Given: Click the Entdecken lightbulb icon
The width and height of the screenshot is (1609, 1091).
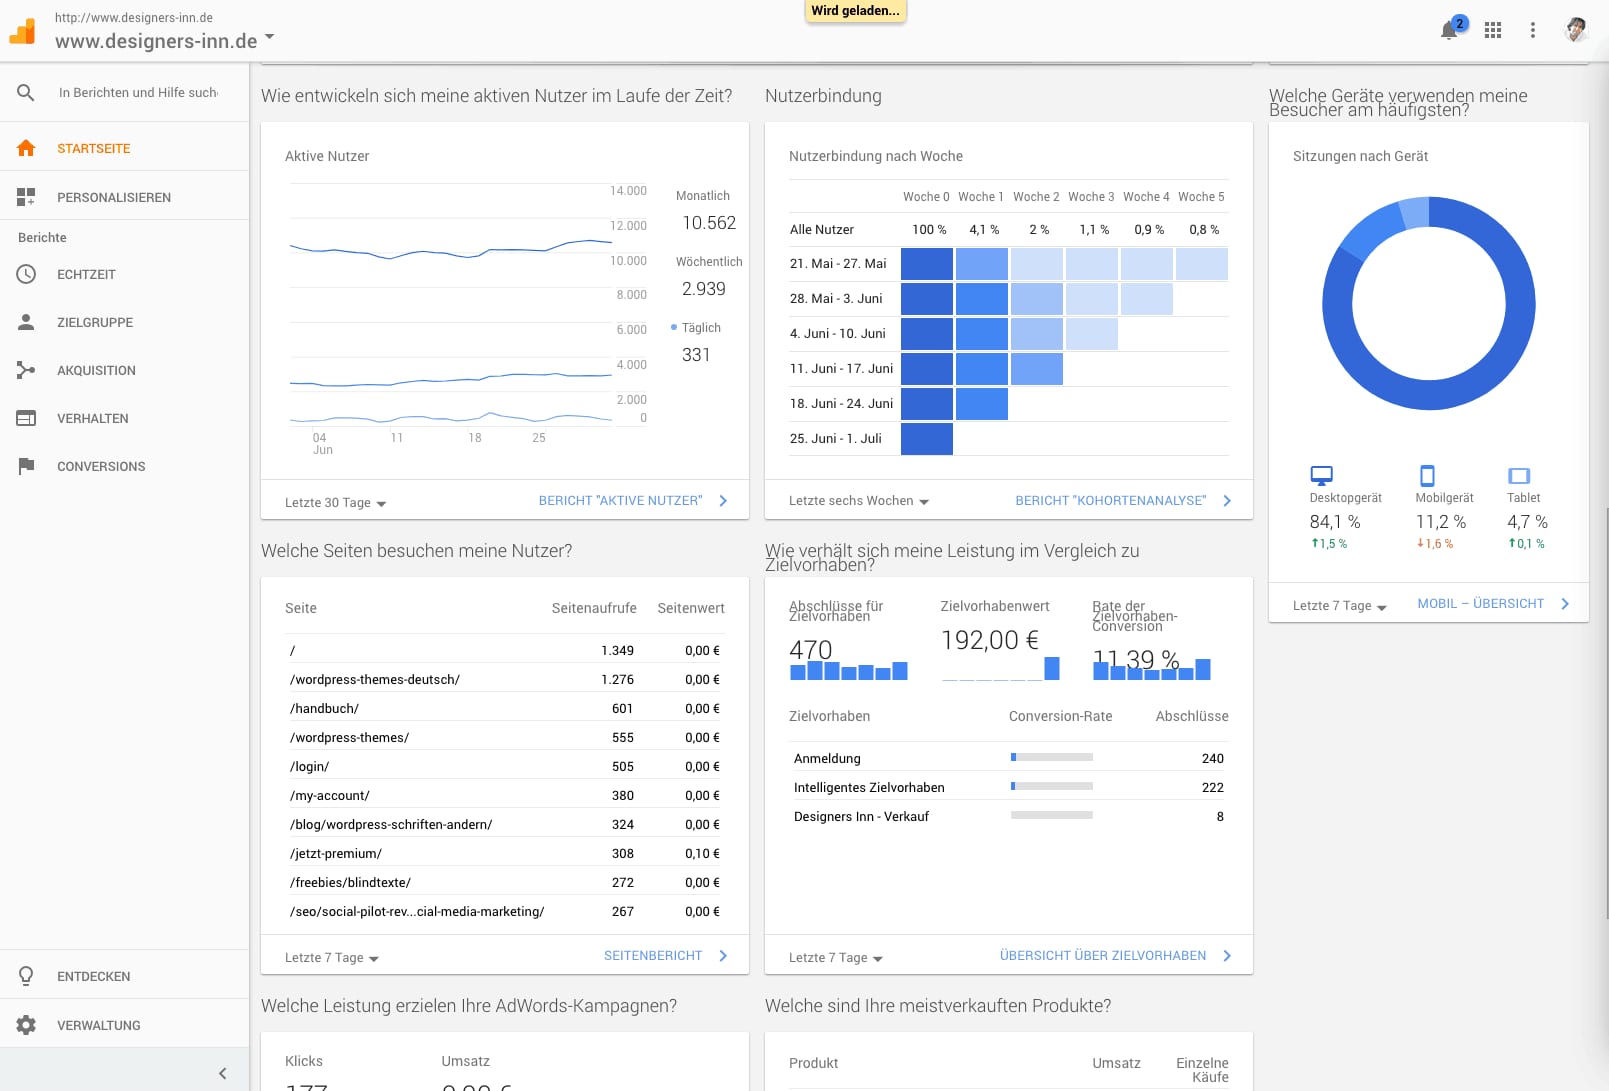Looking at the screenshot, I should coord(26,976).
